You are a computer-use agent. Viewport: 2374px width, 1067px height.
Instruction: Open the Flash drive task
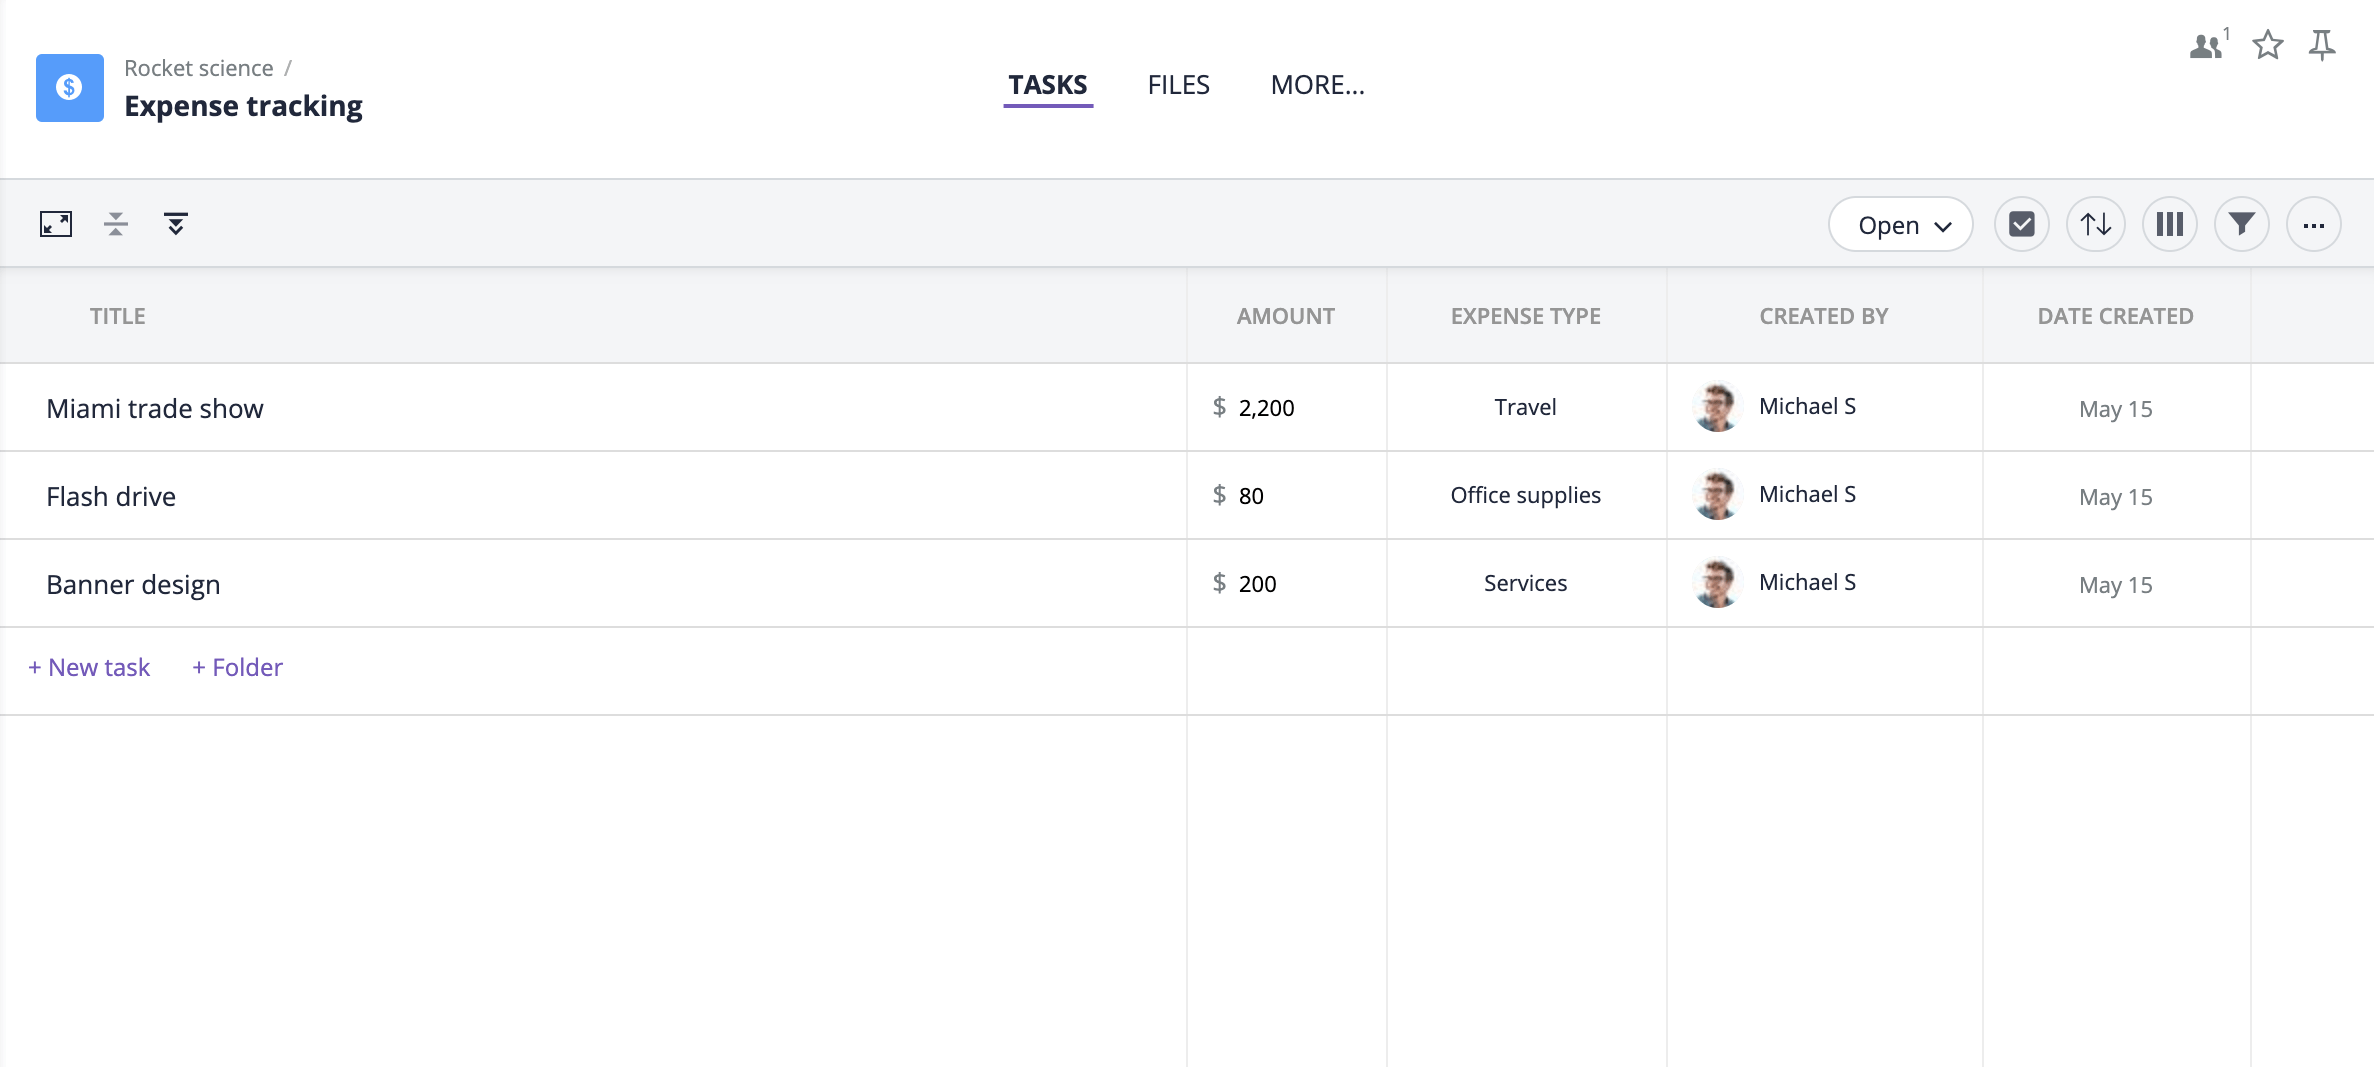[111, 496]
